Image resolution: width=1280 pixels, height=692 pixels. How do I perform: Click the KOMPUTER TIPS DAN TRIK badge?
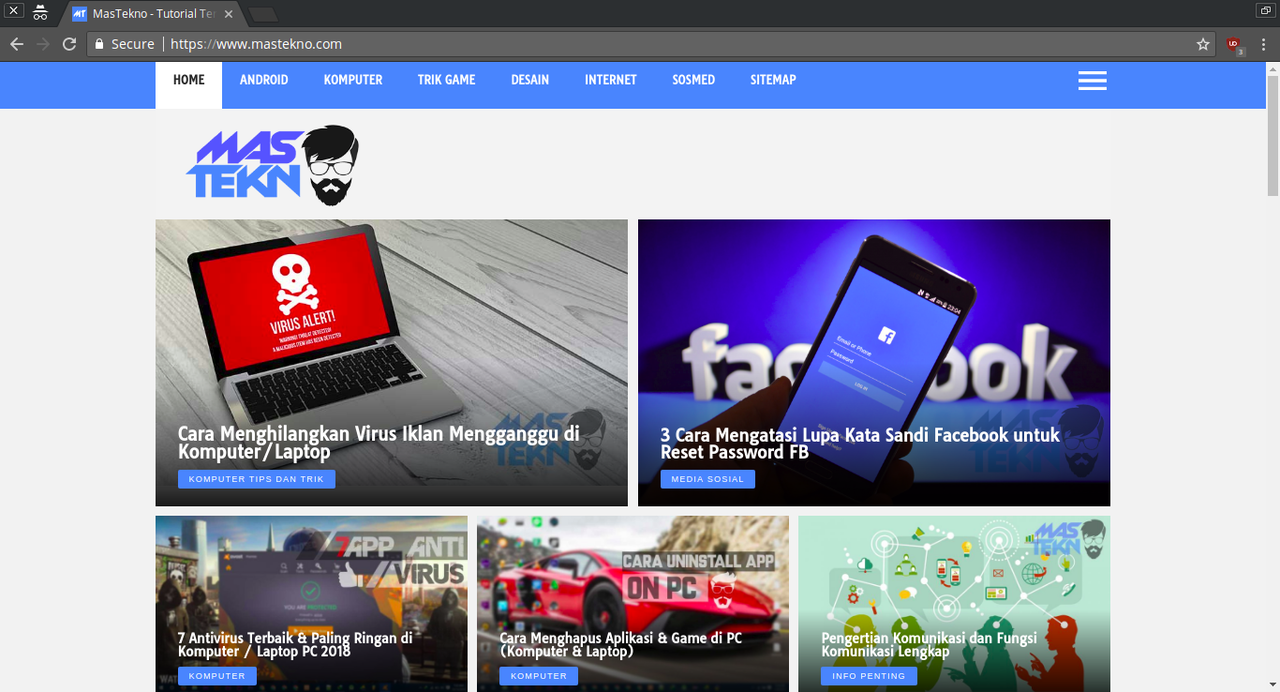click(256, 479)
